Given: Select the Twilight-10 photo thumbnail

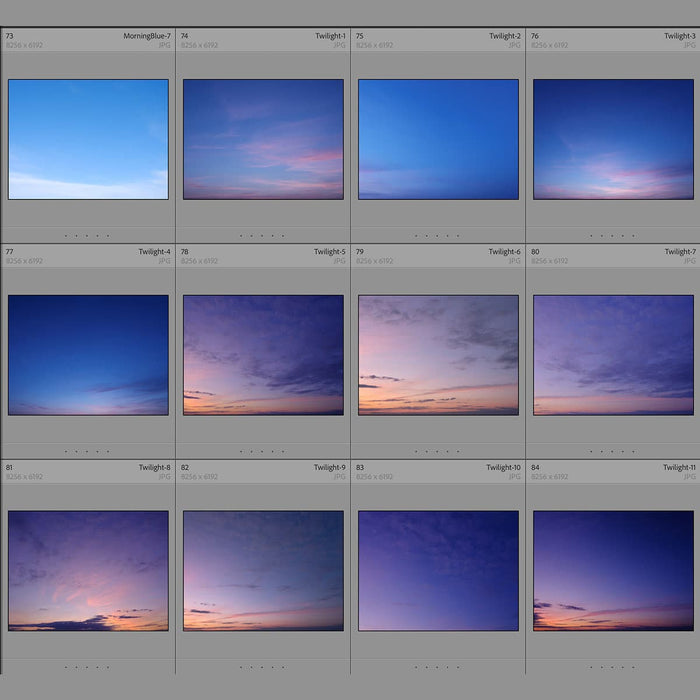Looking at the screenshot, I should pos(438,570).
